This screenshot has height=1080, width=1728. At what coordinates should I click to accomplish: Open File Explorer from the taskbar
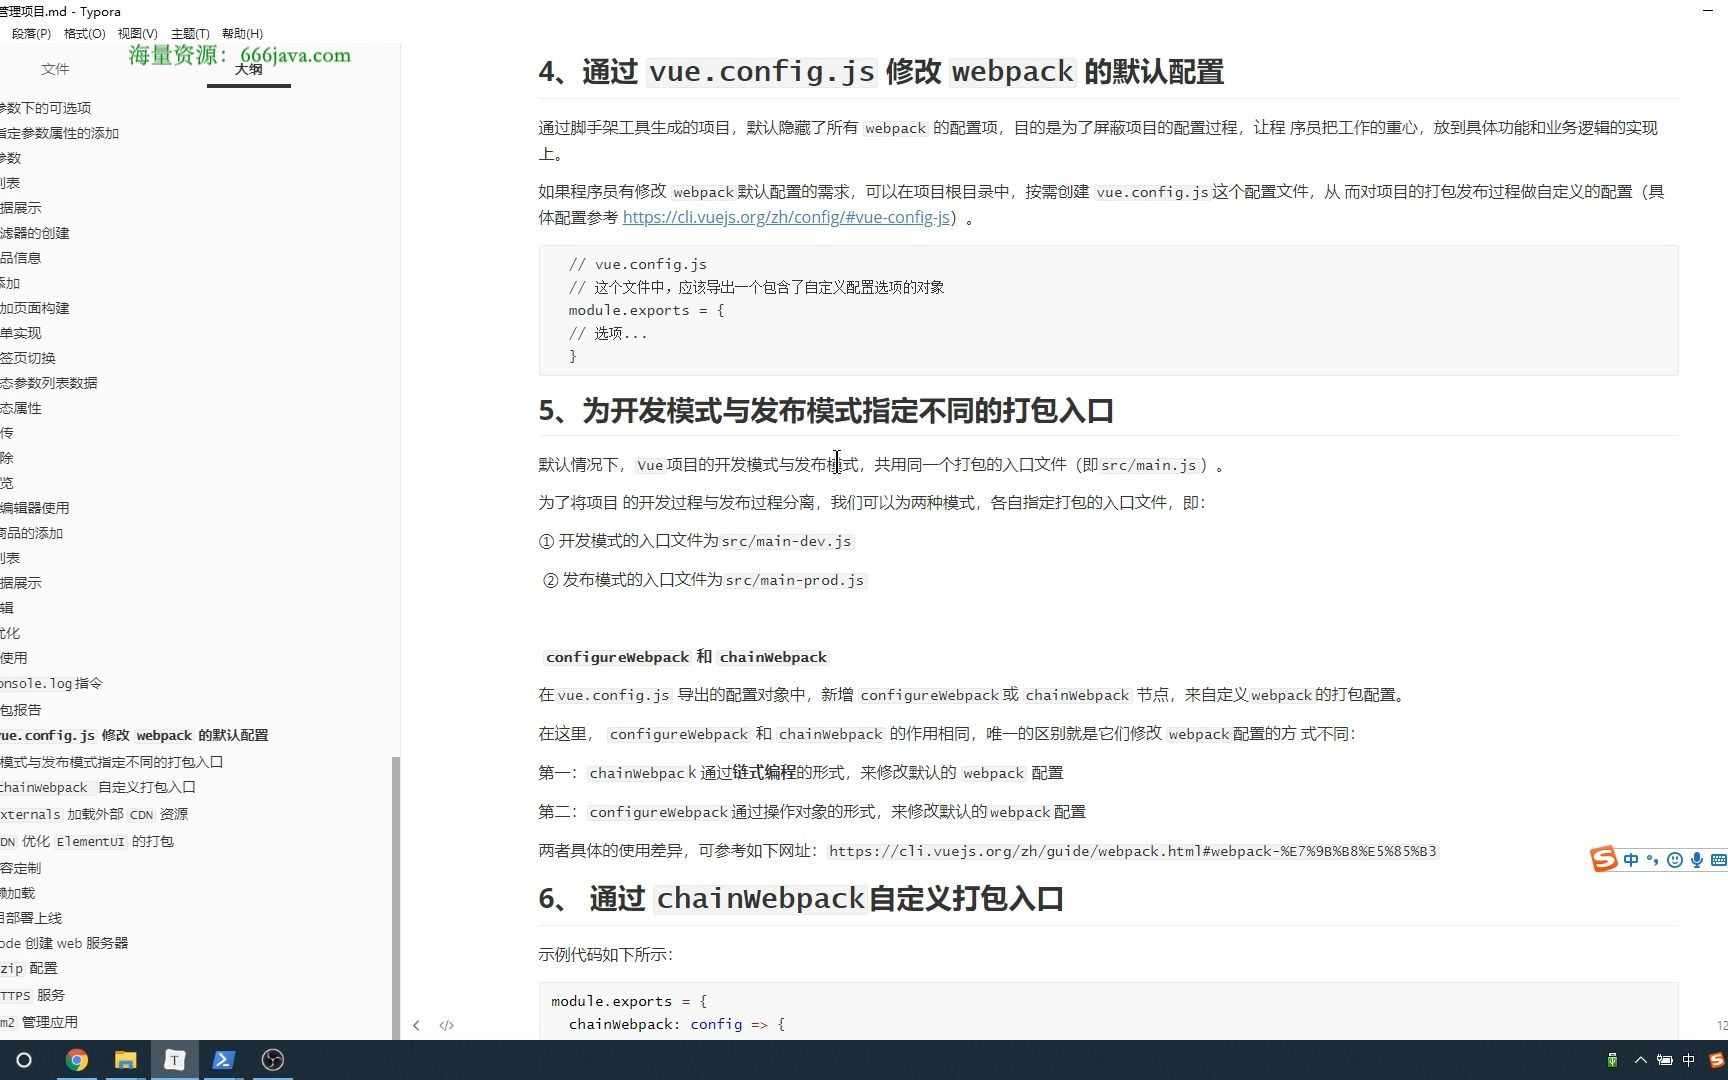[126, 1060]
